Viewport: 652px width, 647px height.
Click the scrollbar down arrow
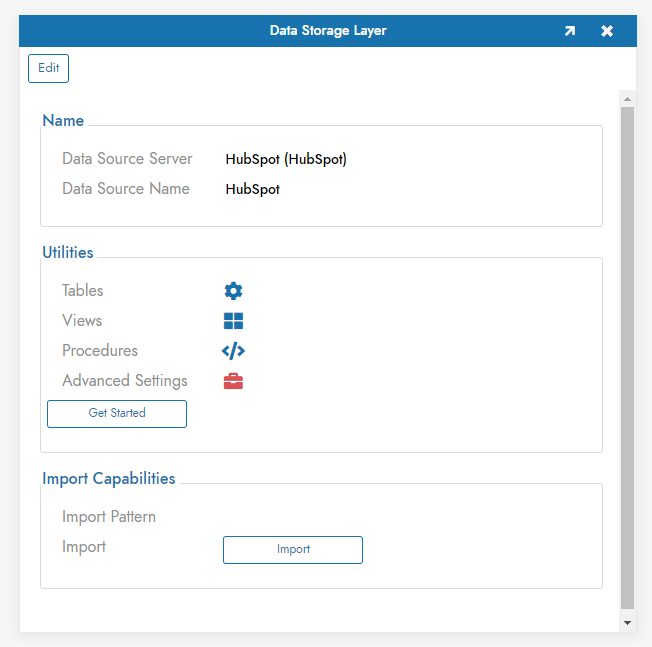point(627,622)
